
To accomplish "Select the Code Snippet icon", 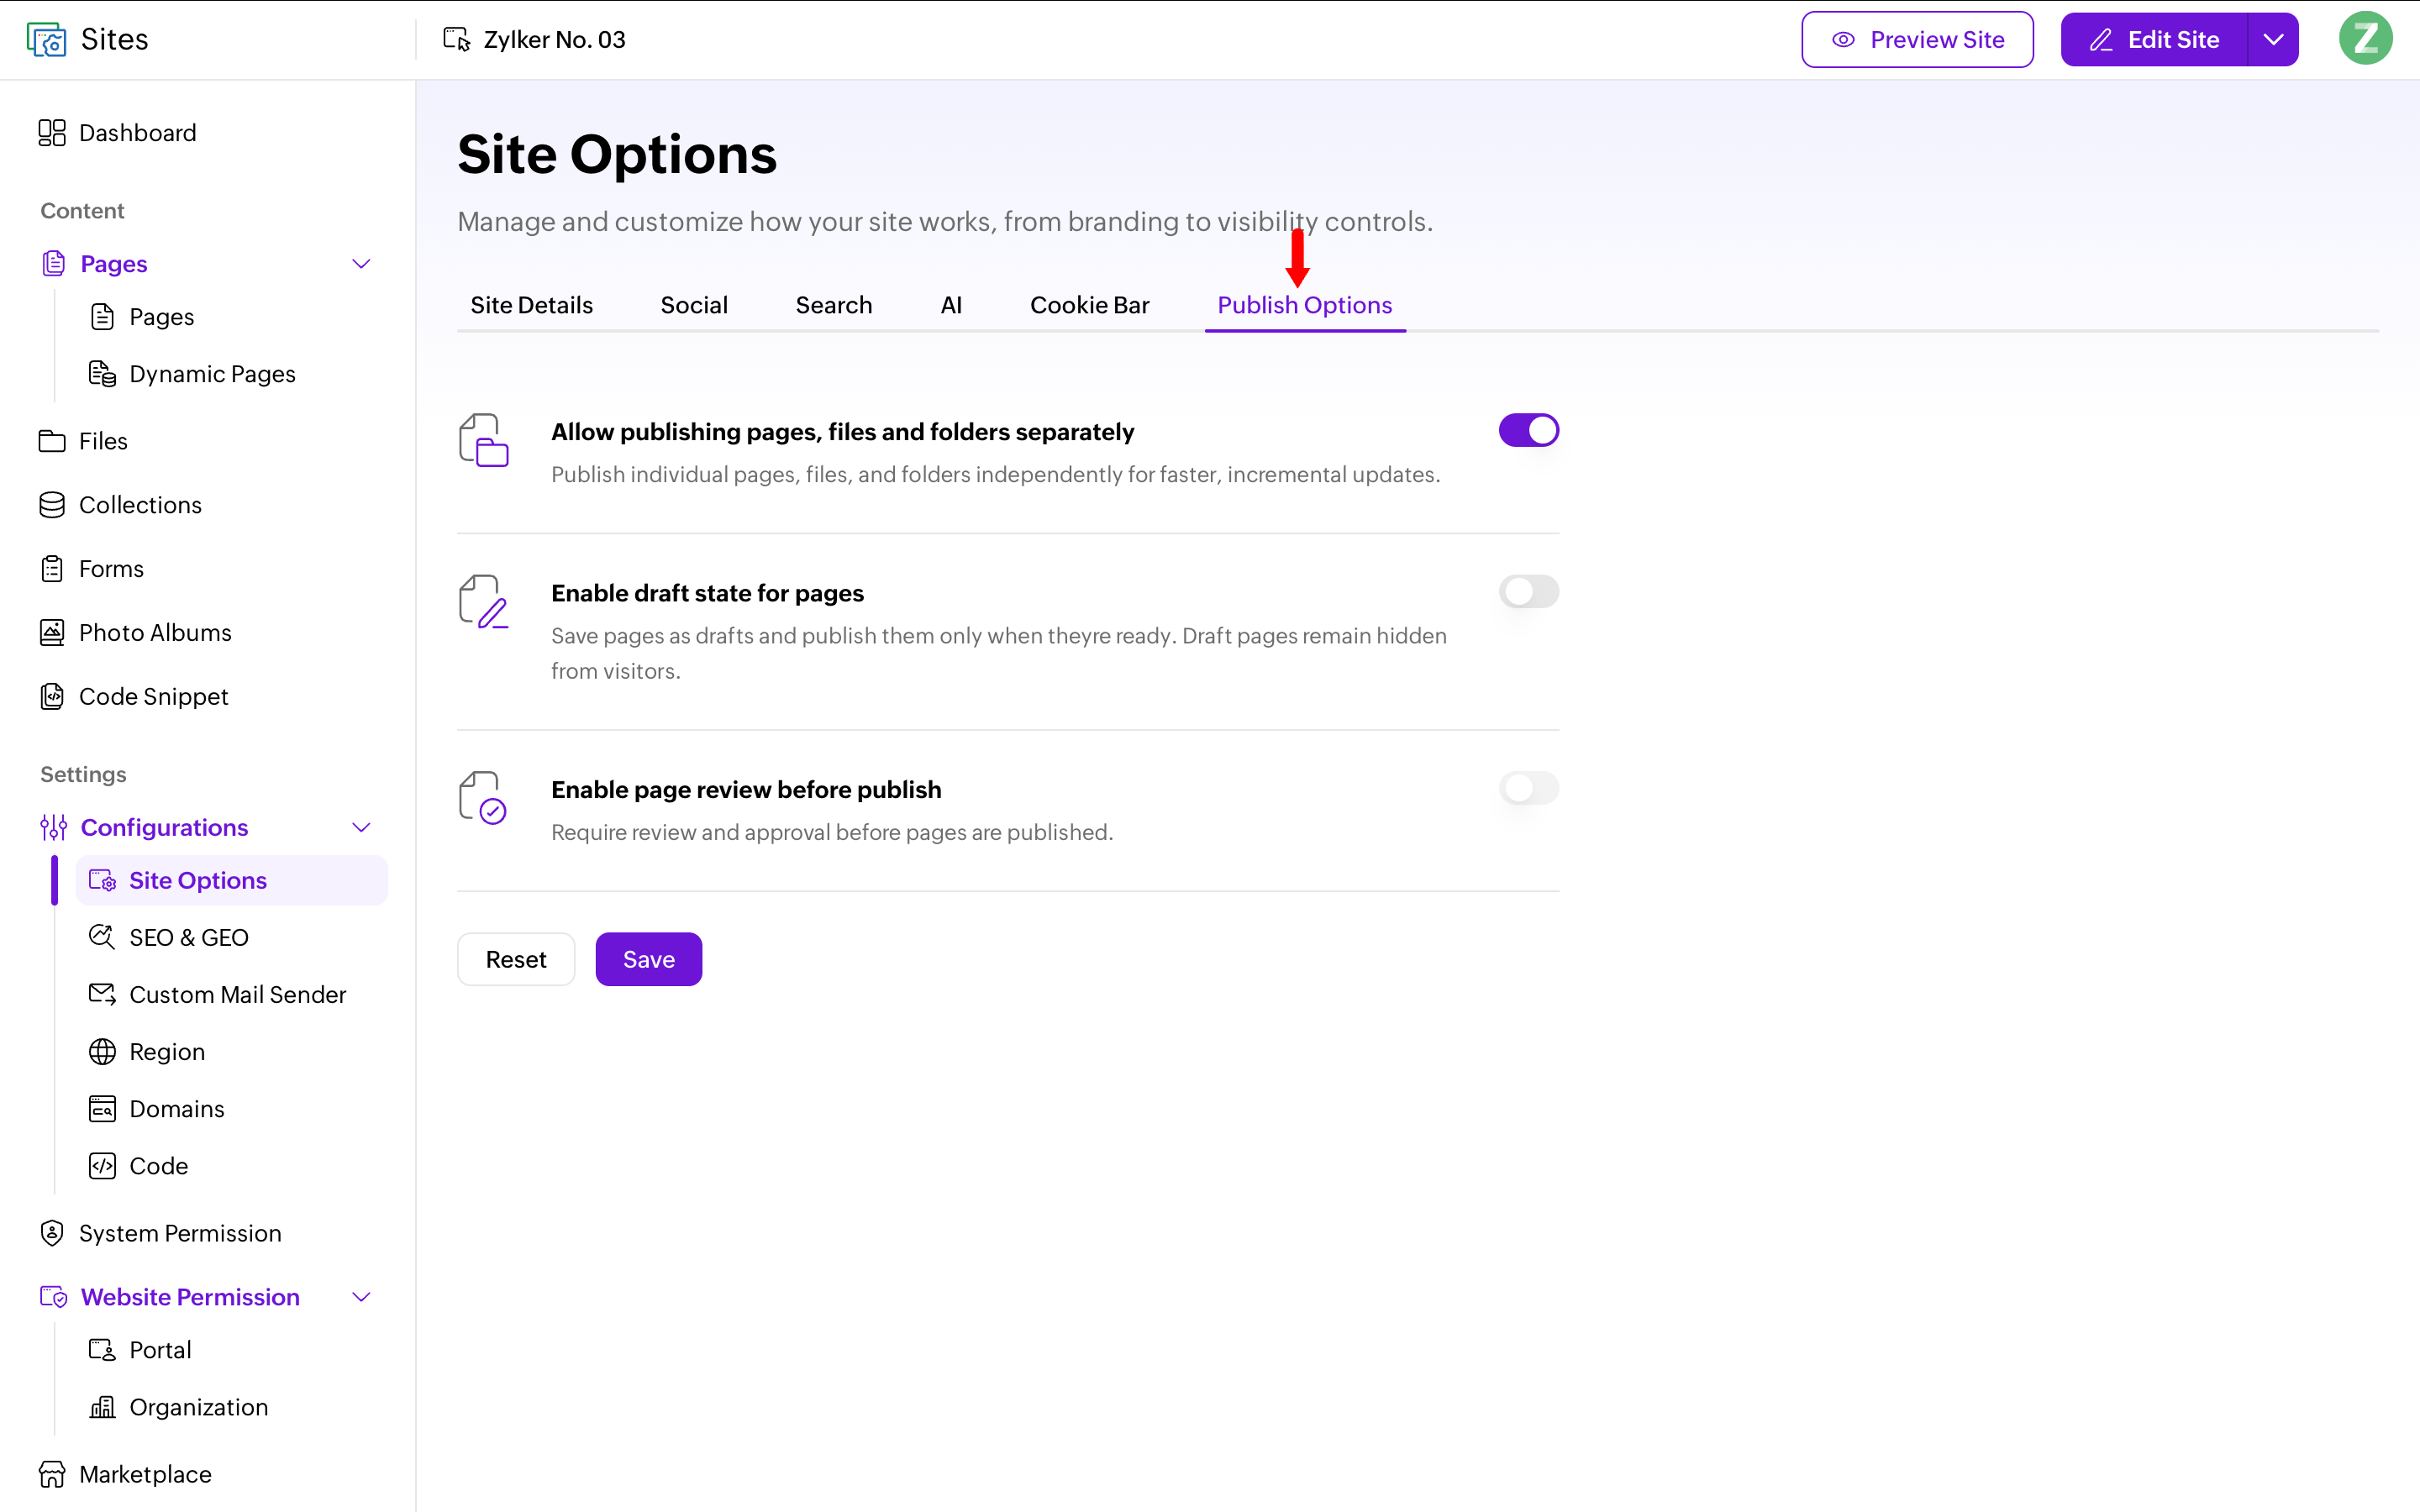I will click(52, 697).
